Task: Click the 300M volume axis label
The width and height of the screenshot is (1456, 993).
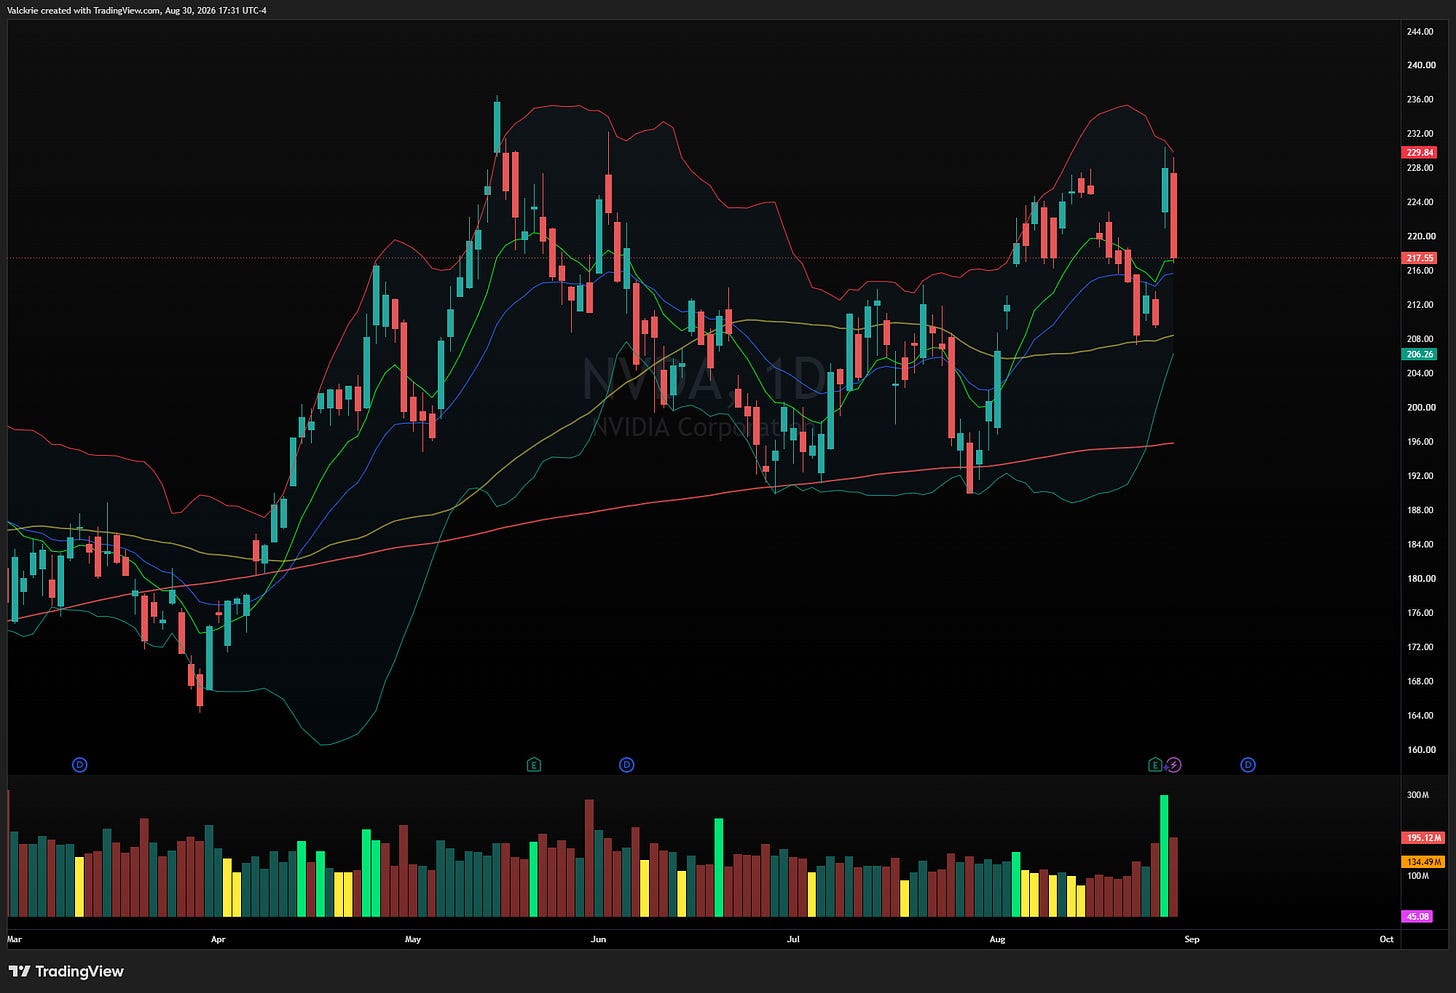Action: tap(1418, 796)
